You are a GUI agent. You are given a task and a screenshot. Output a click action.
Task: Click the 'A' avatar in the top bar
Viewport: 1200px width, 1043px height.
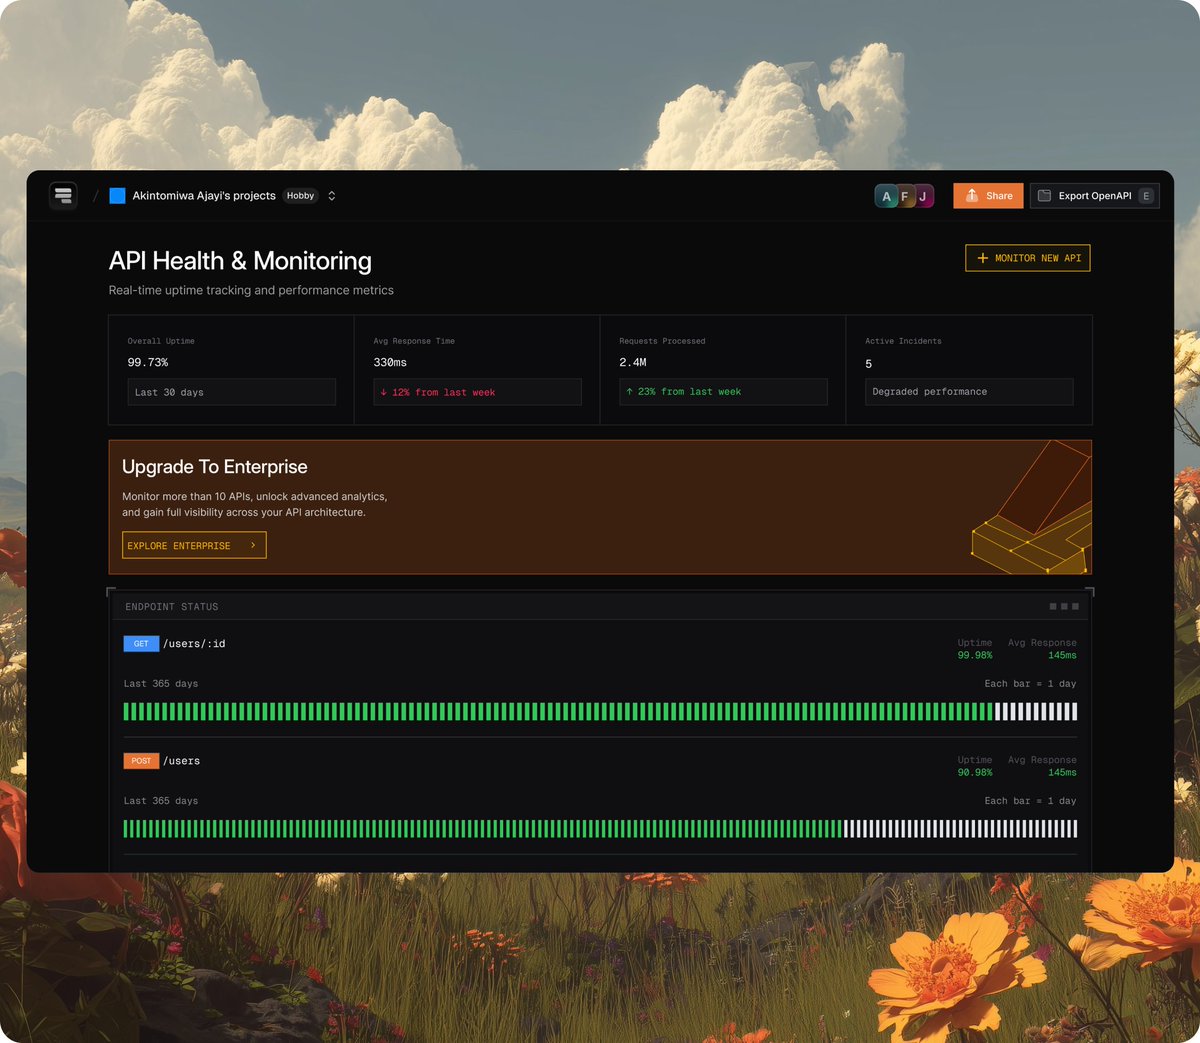(886, 195)
